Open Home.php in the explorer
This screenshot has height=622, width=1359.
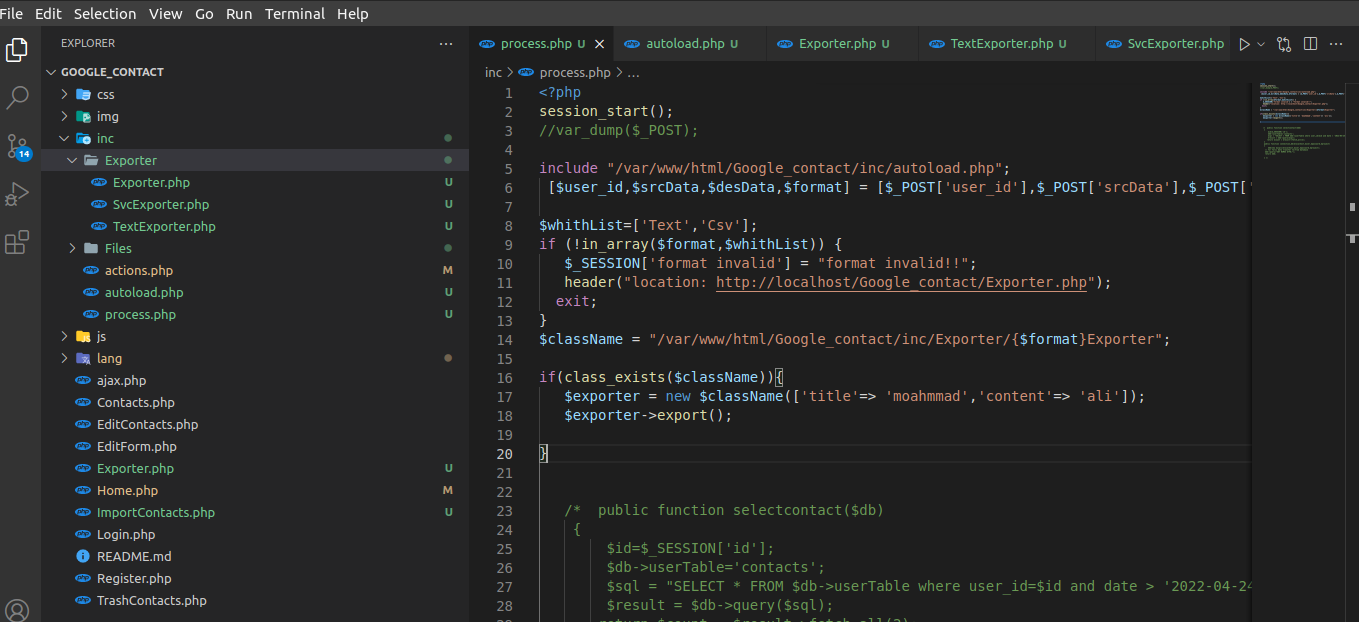tap(255, 490)
